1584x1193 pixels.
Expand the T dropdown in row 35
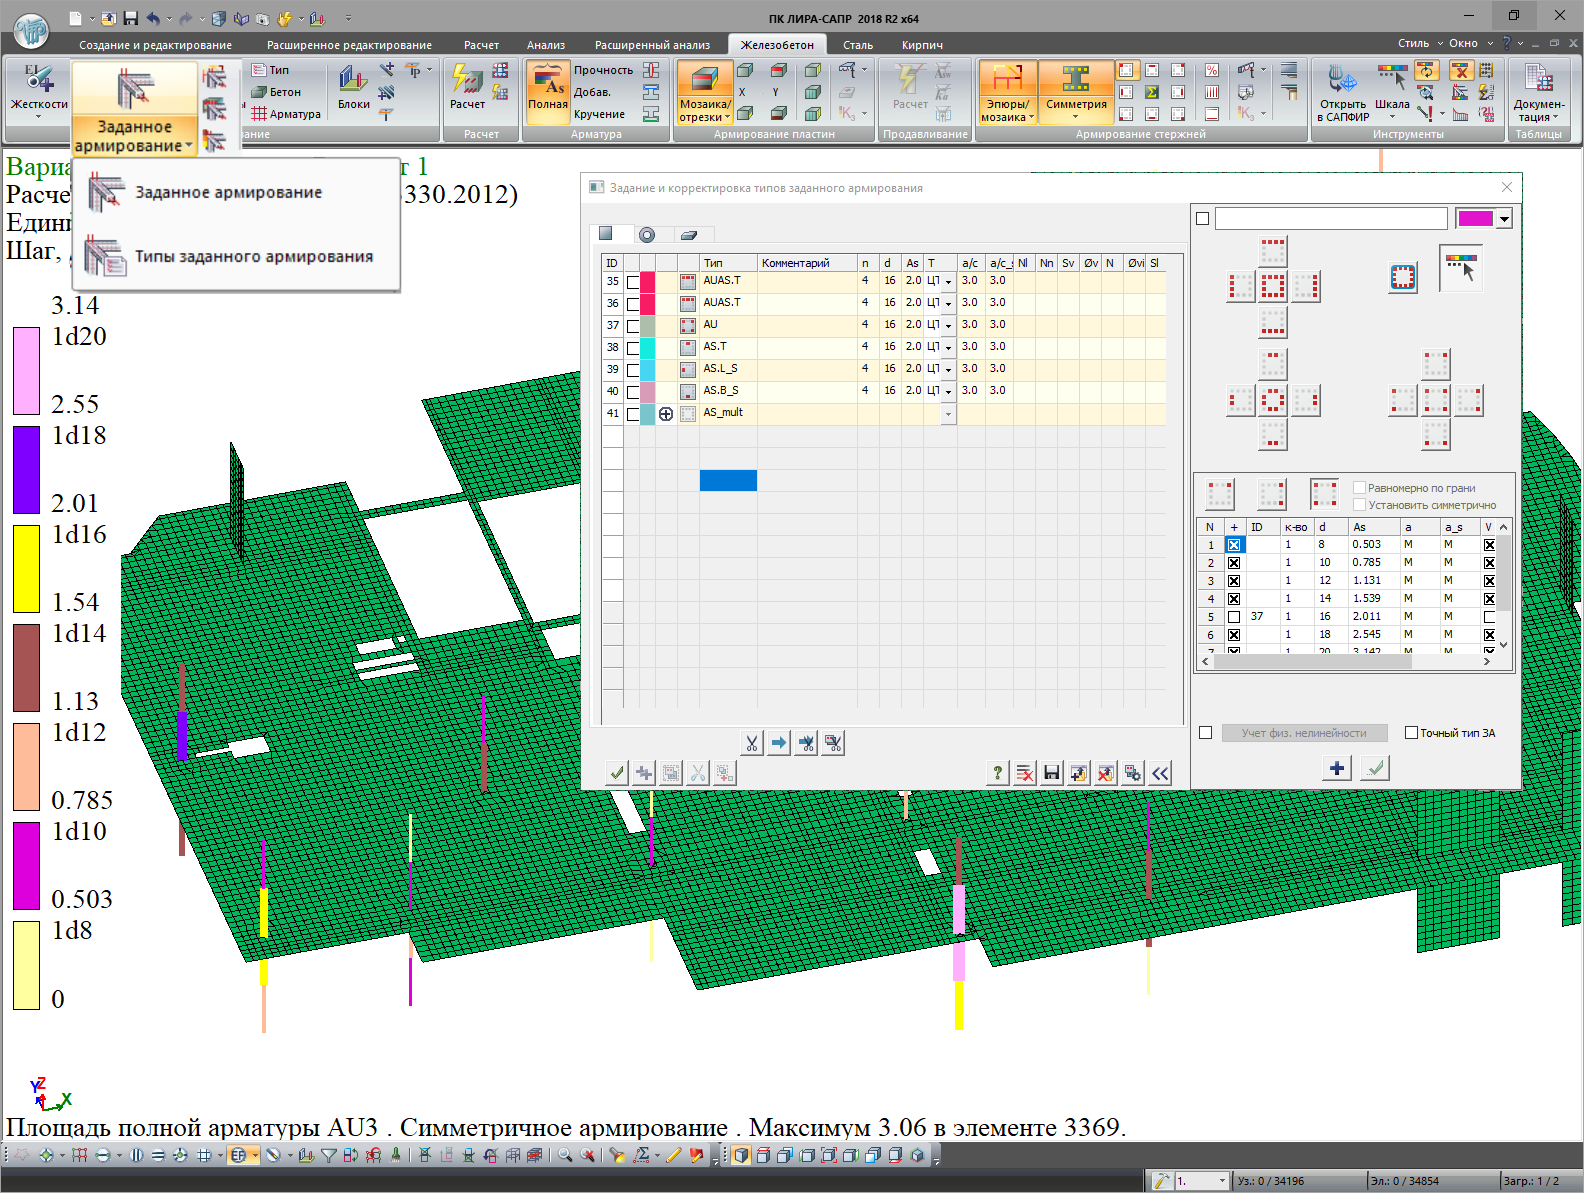tap(948, 282)
